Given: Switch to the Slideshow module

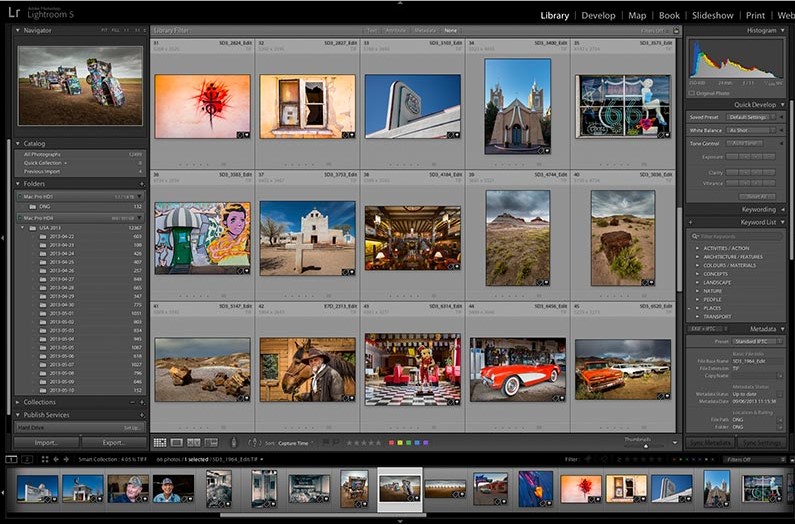Looking at the screenshot, I should (713, 16).
